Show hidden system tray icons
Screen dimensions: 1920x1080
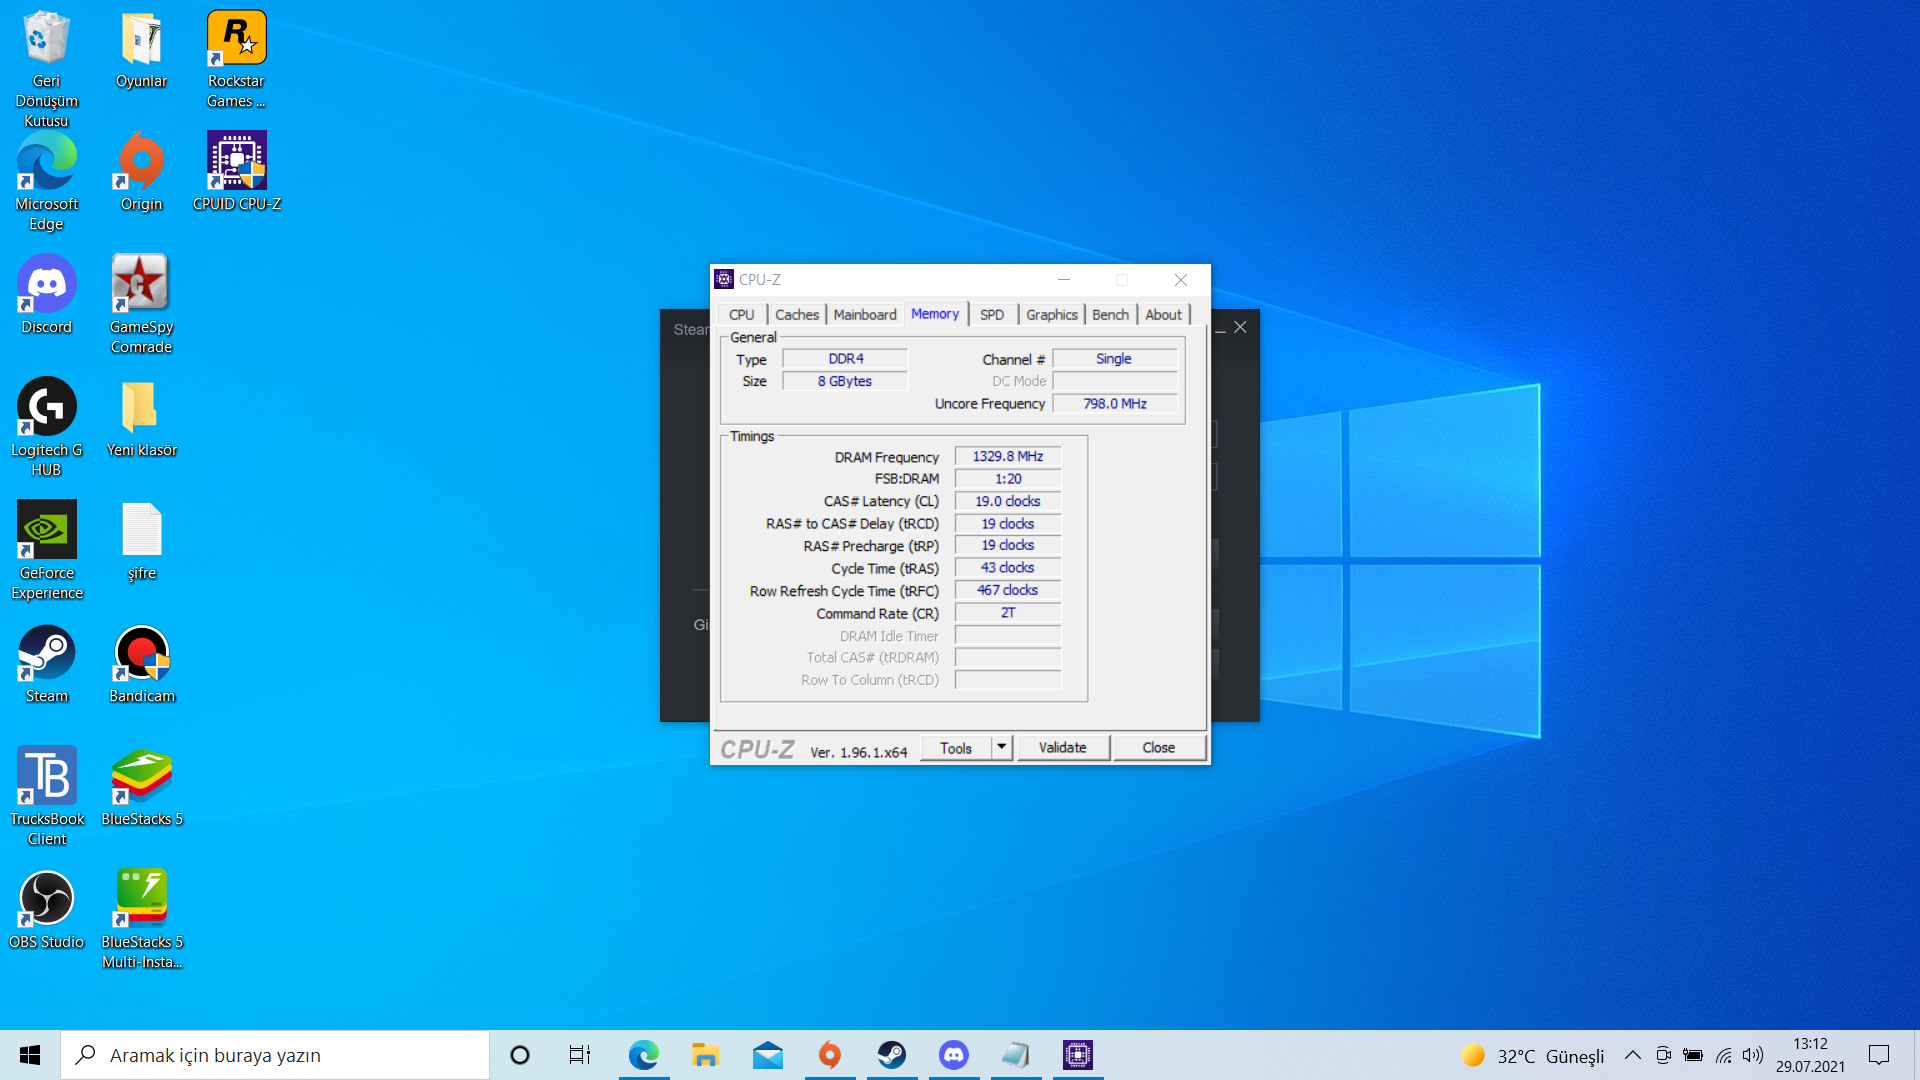click(x=1632, y=1055)
